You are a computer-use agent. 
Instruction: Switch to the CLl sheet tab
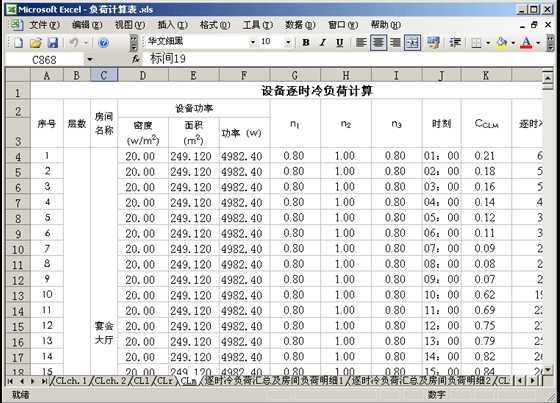pyautogui.click(x=141, y=381)
